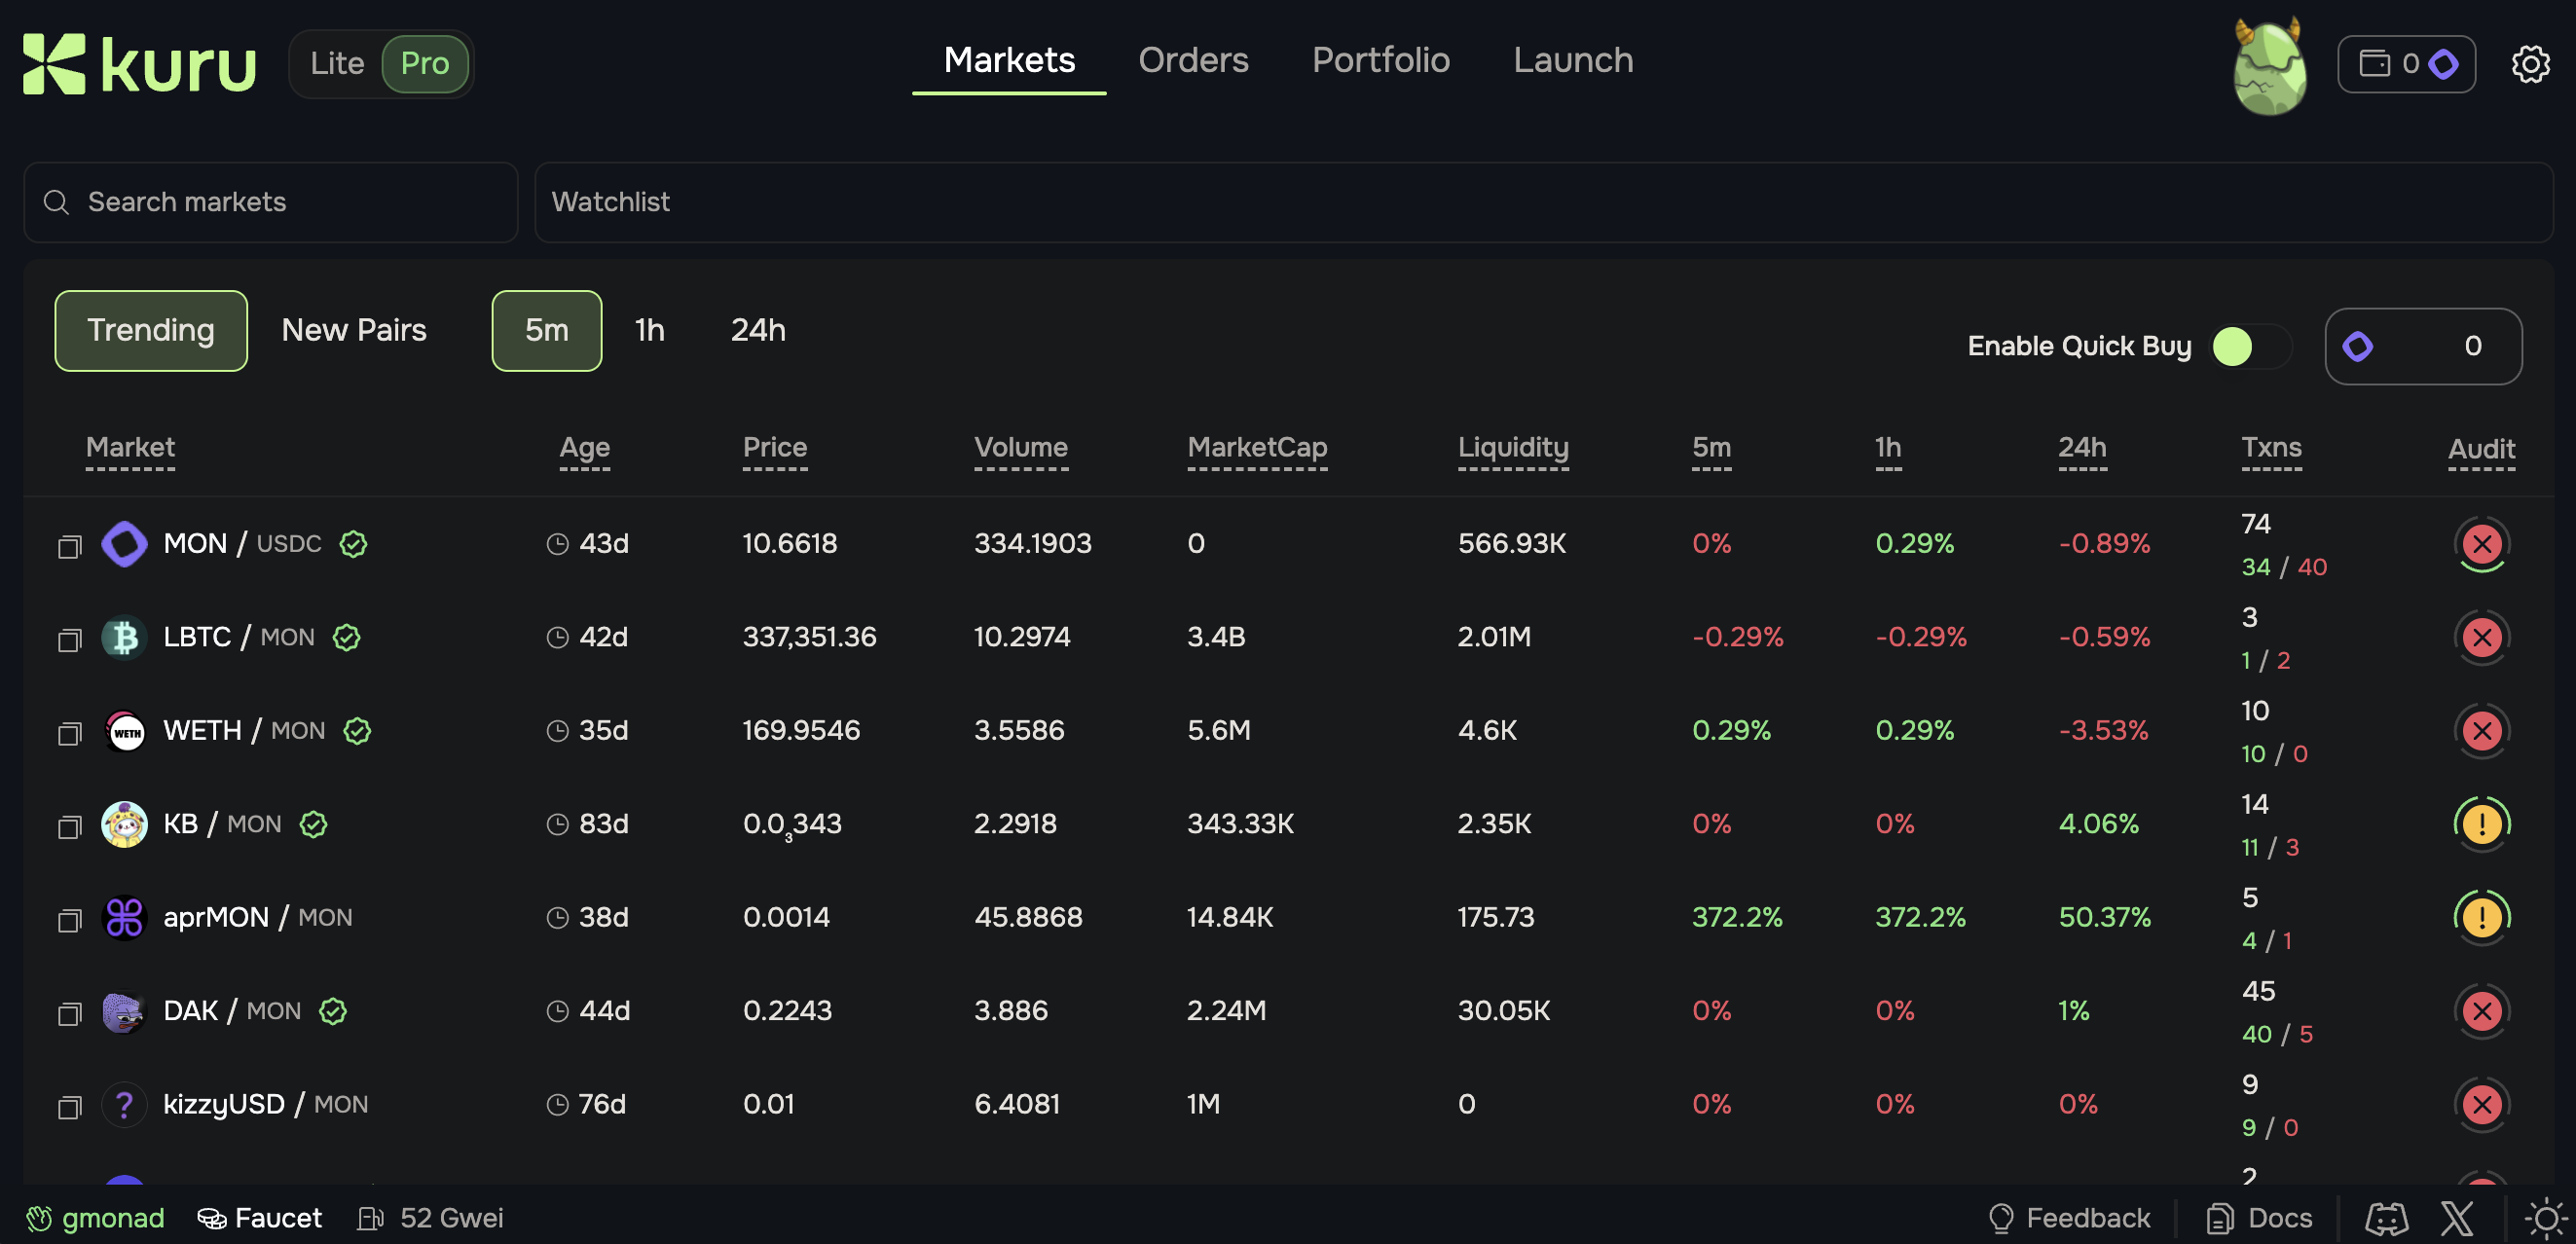Image resolution: width=2576 pixels, height=1244 pixels.
Task: Click the red audit icon for LBTC
Action: (x=2481, y=637)
